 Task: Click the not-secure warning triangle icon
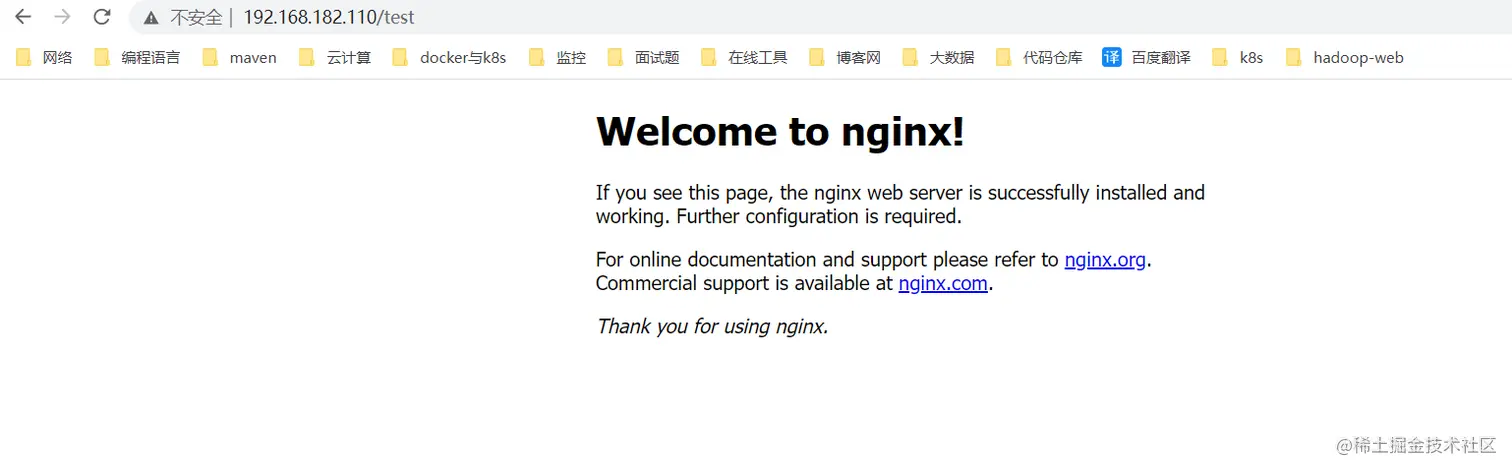151,18
